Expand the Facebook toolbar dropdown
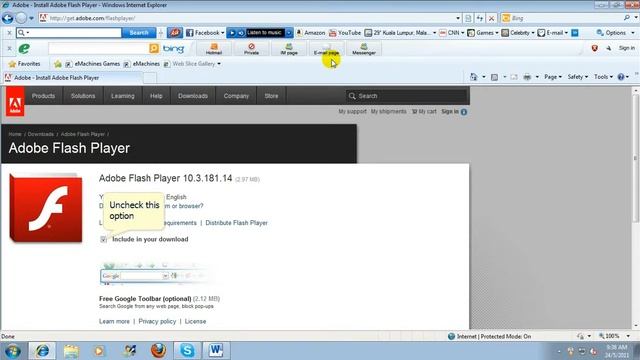Image resolution: width=640 pixels, height=360 pixels. click(x=222, y=33)
